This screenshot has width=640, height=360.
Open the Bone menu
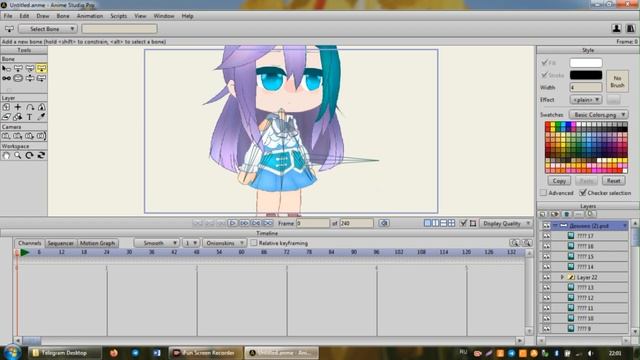pos(63,16)
